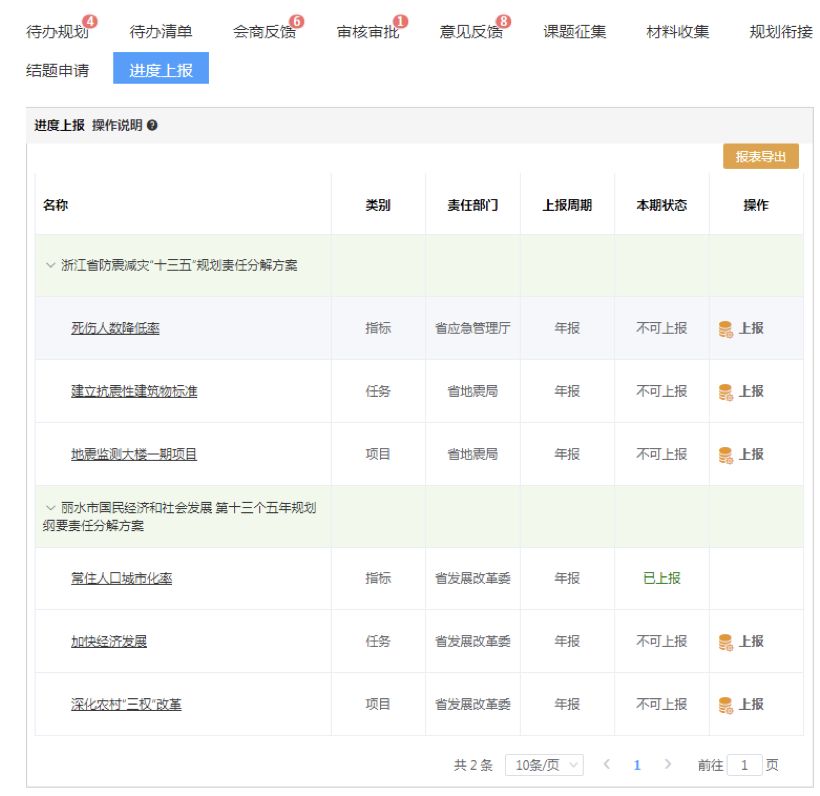Click the 上报 coin icon for 死伤人数降低率
Image resolution: width=820 pixels, height=796 pixels.
pyautogui.click(x=725, y=329)
